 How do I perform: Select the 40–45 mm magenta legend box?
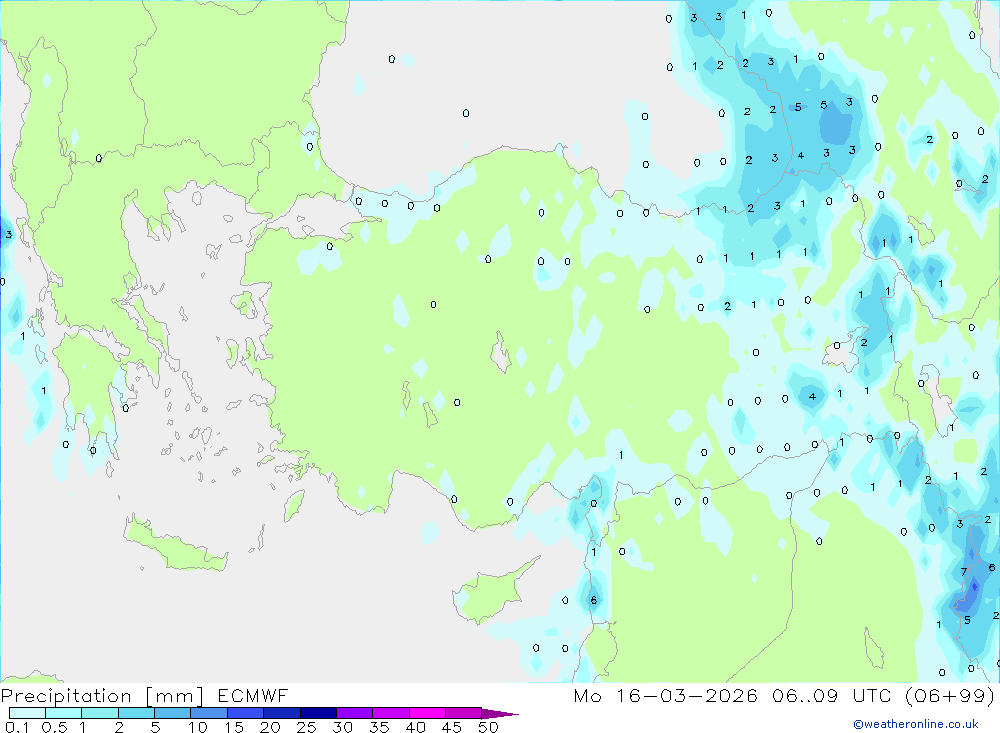pos(427,713)
